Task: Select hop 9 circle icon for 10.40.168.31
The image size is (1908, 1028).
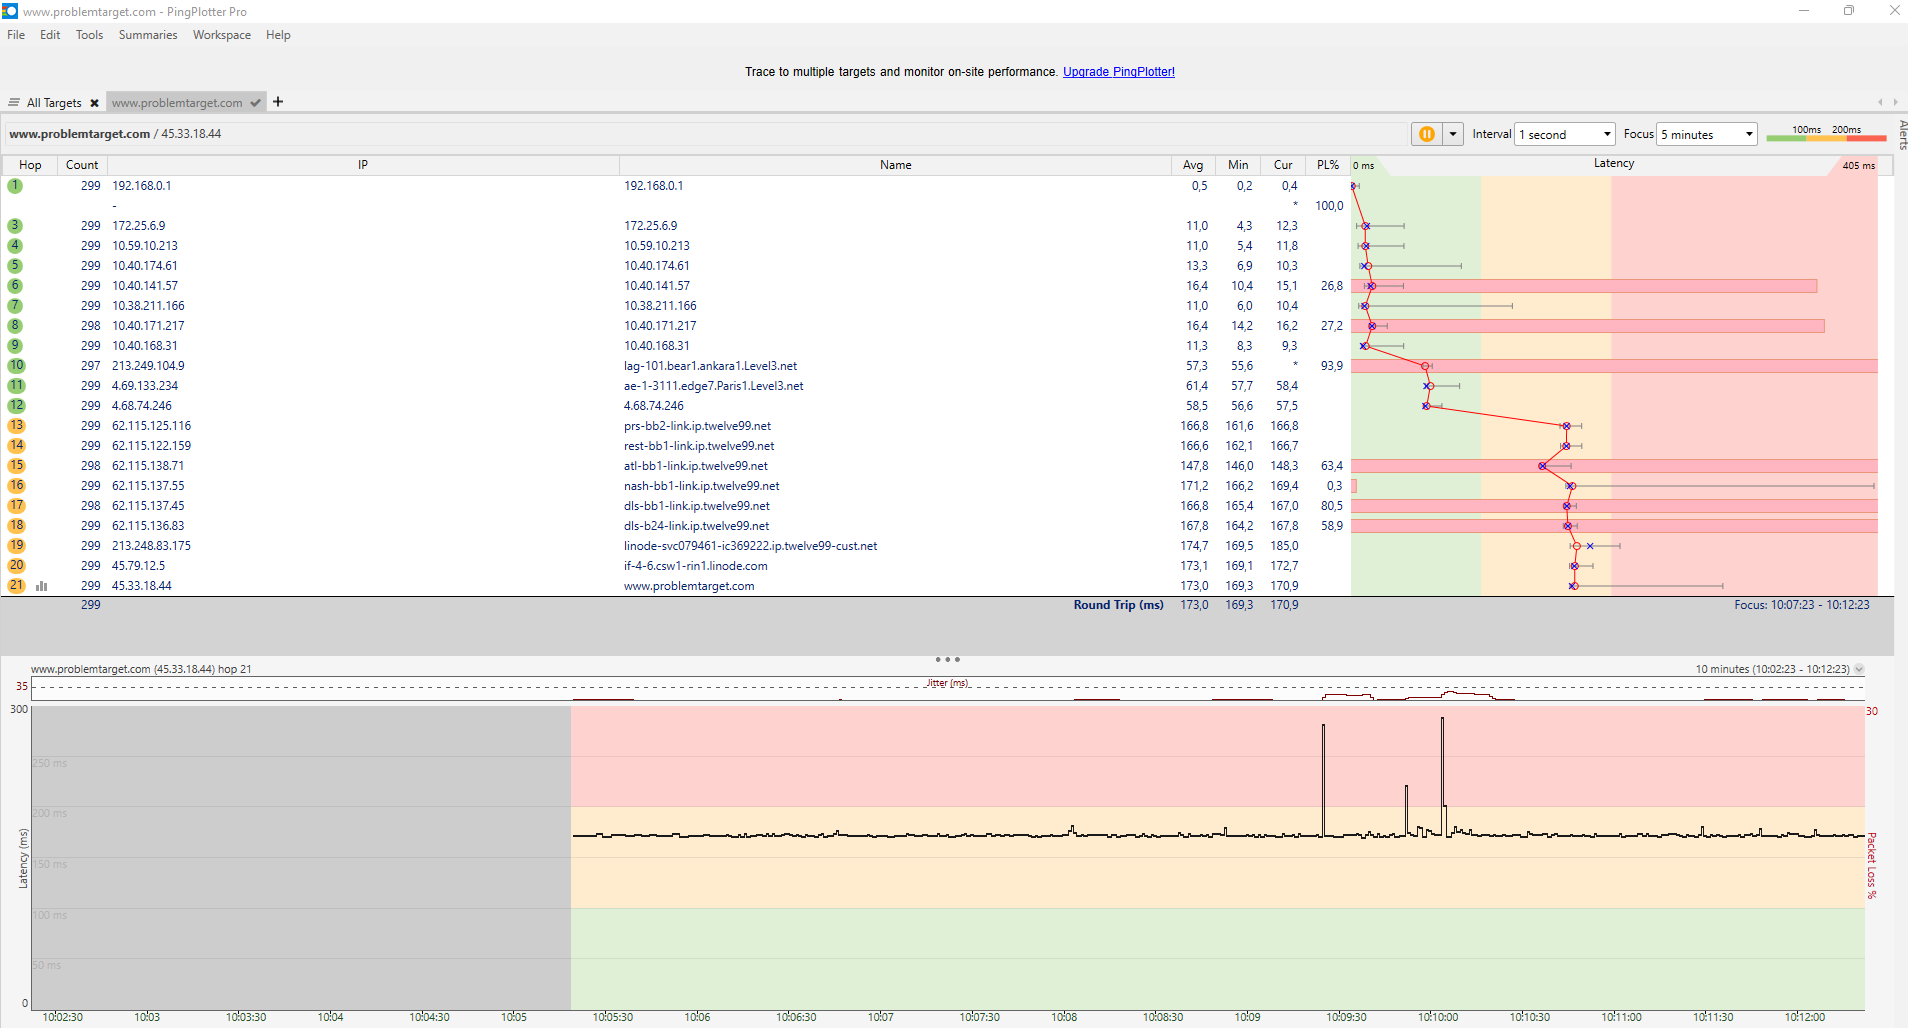Action: click(x=15, y=346)
